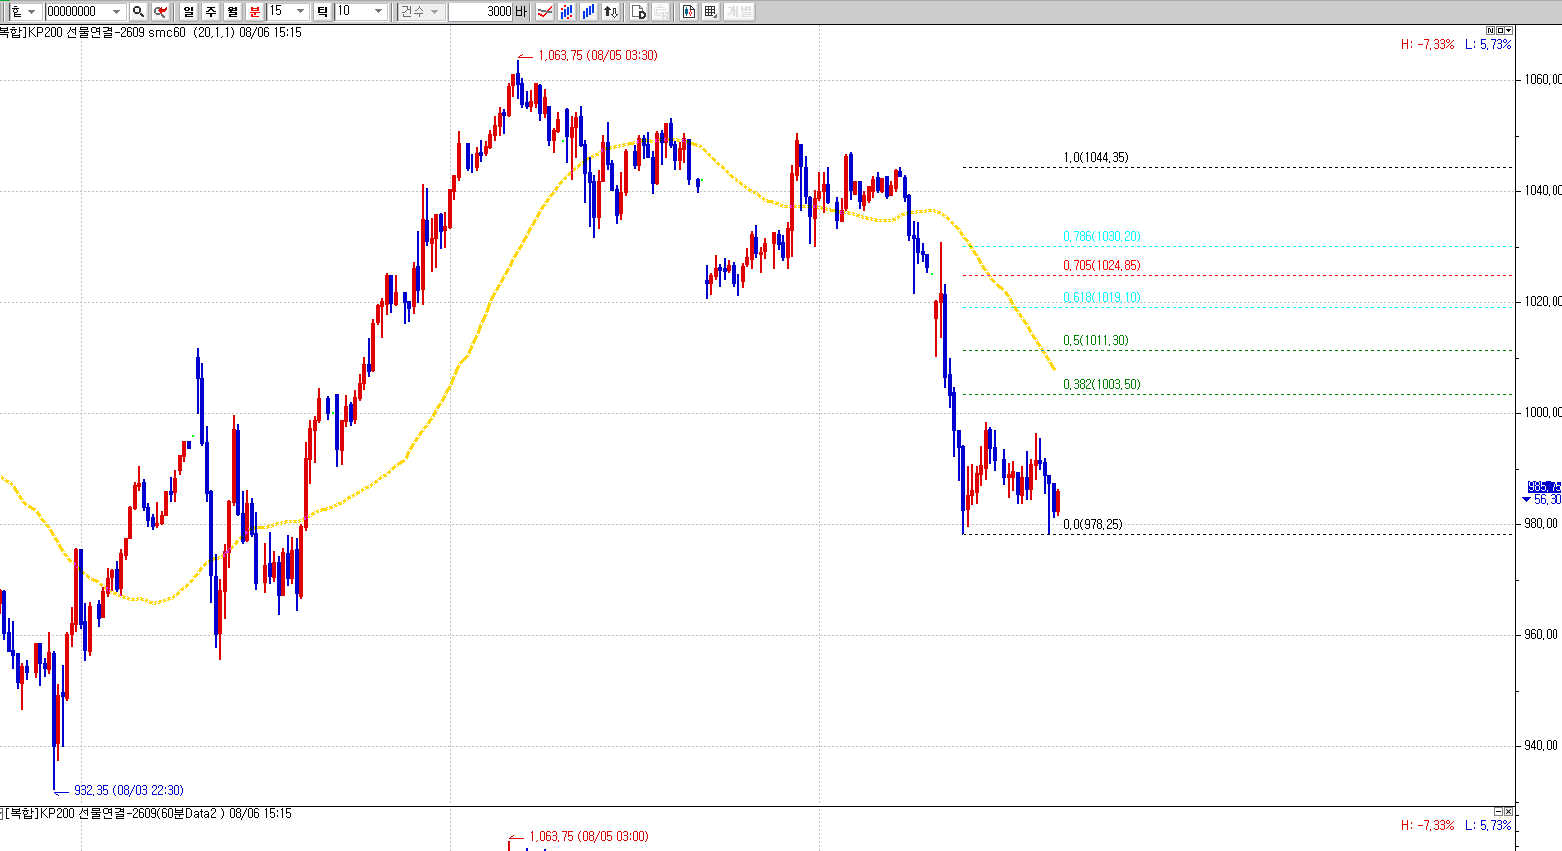1562x851 pixels.
Task: Switch chart to daily (일) period
Action: (x=188, y=11)
